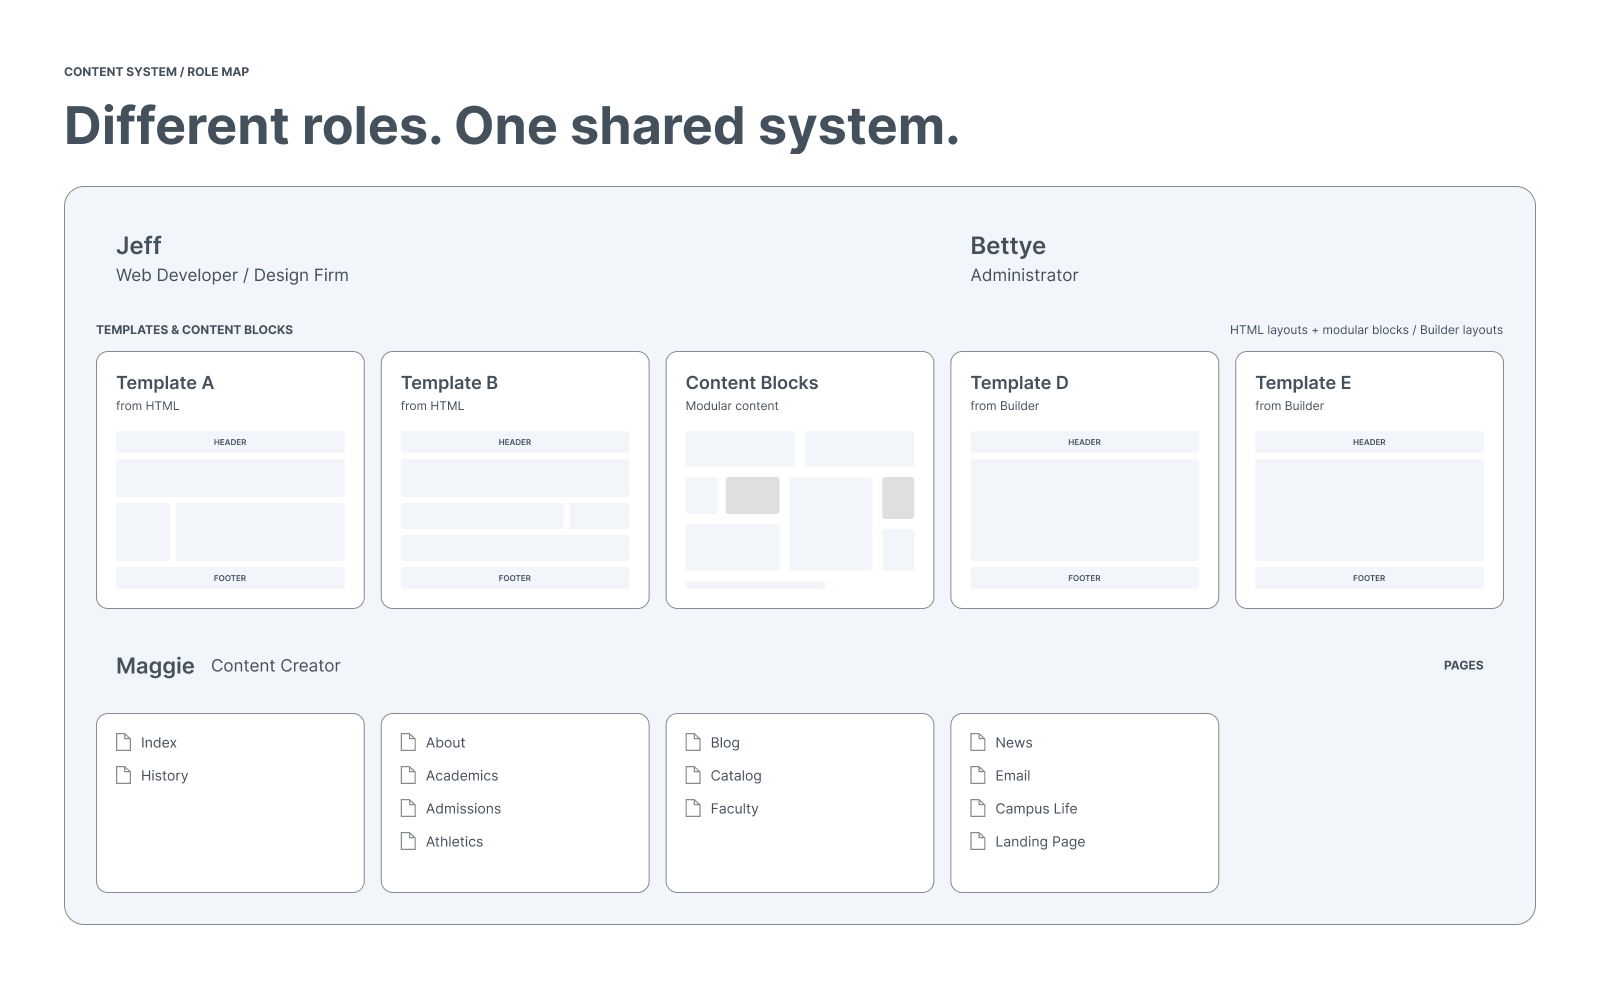Click the document icon next to Academics
Screen dimensions: 1600x989
408,775
